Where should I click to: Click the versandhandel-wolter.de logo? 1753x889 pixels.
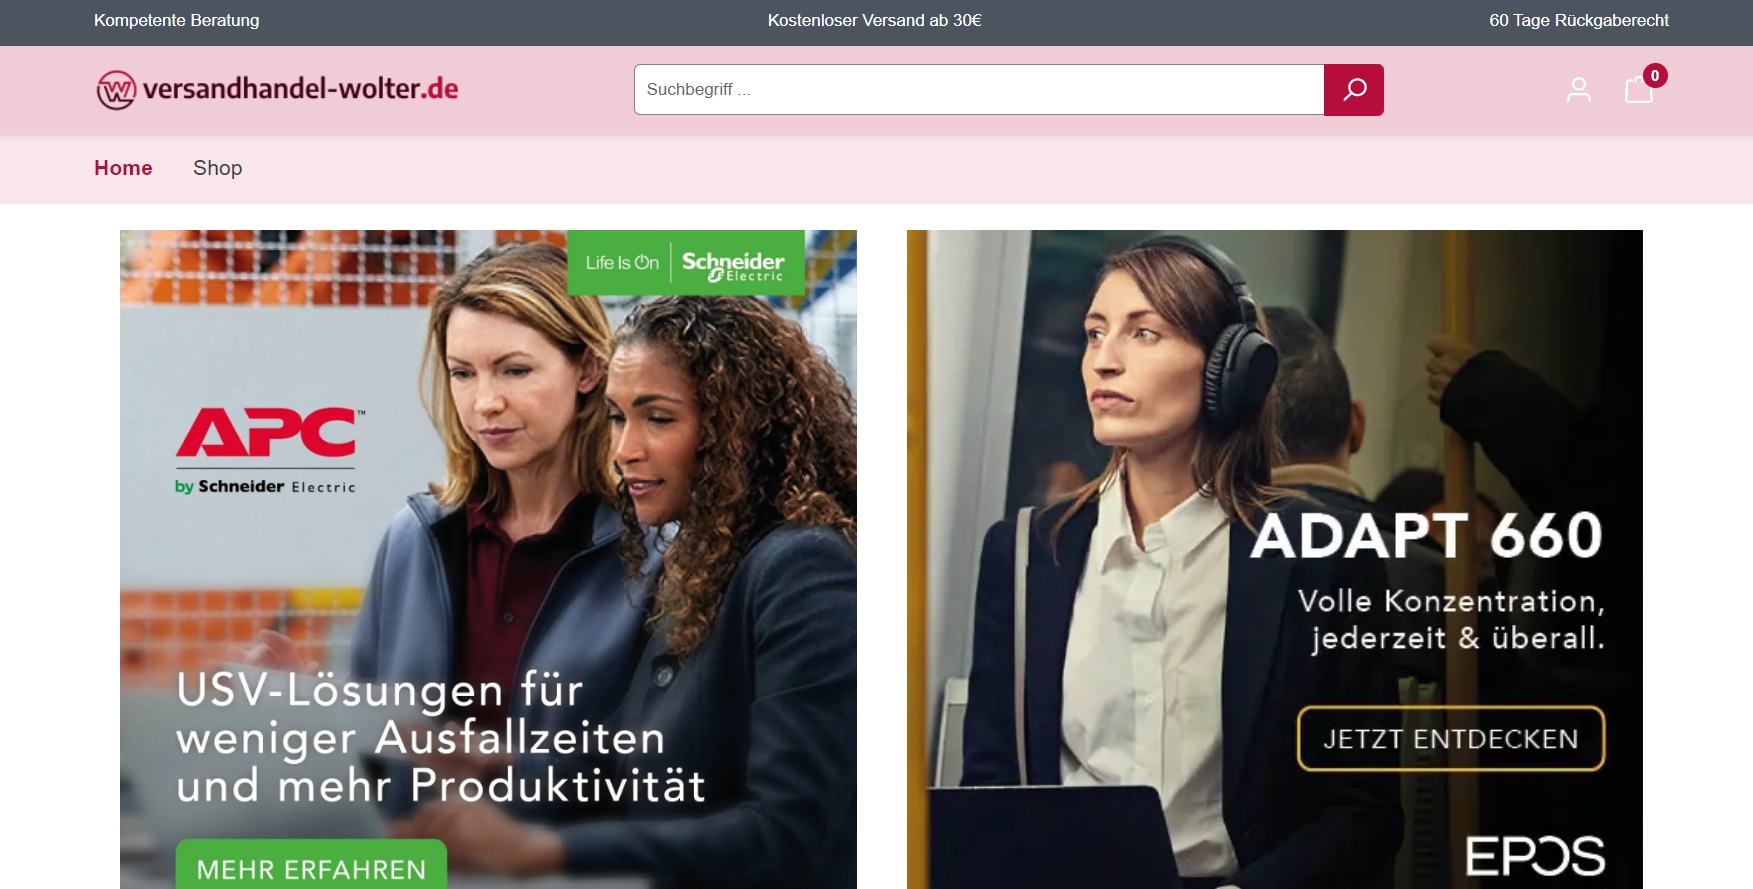click(277, 89)
